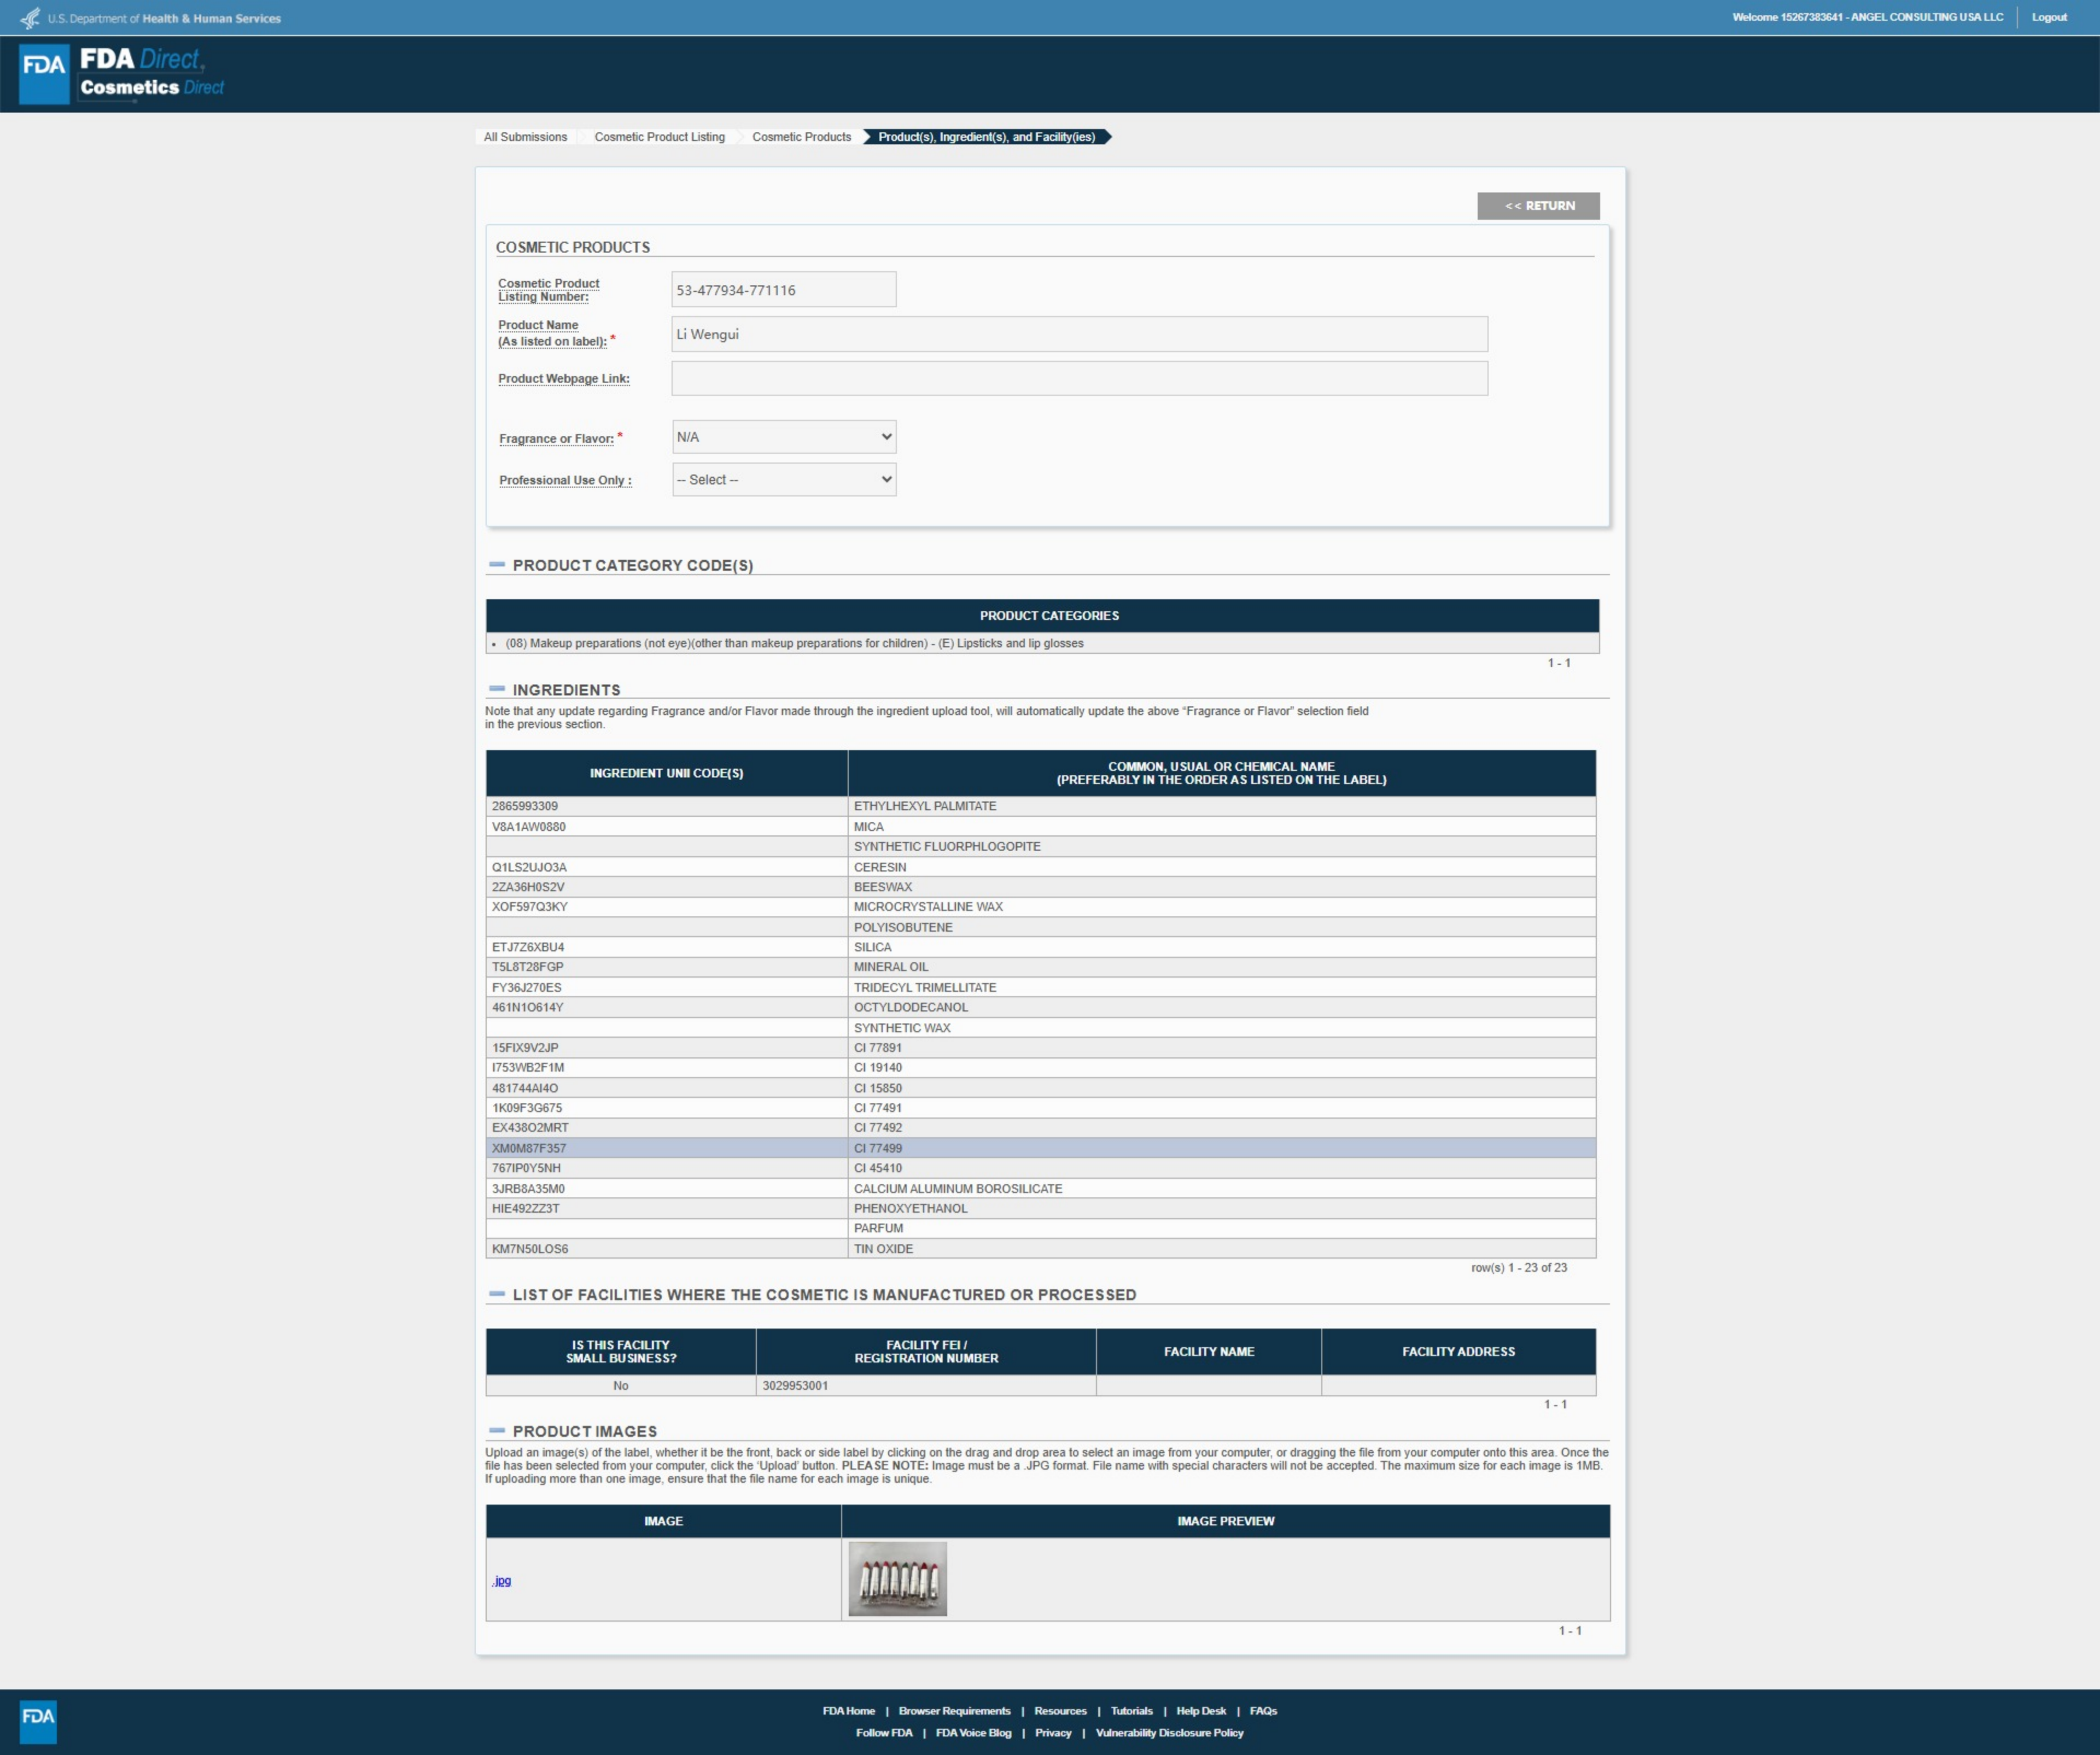Open the Professional Use Only dropdown

pyautogui.click(x=783, y=480)
